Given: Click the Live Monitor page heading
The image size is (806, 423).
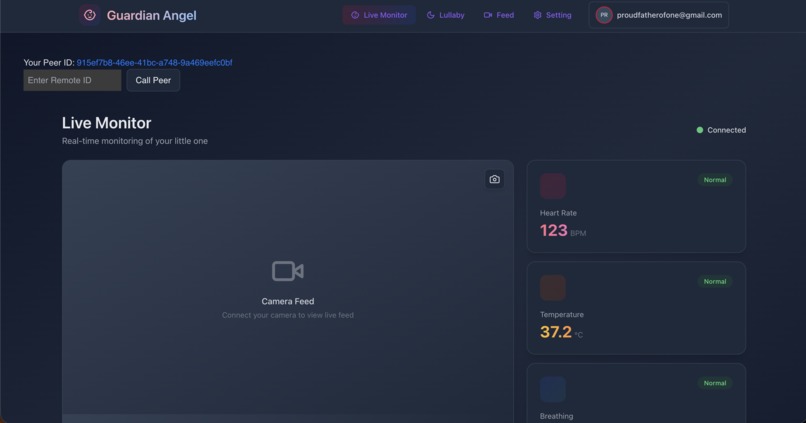Looking at the screenshot, I should pos(106,123).
